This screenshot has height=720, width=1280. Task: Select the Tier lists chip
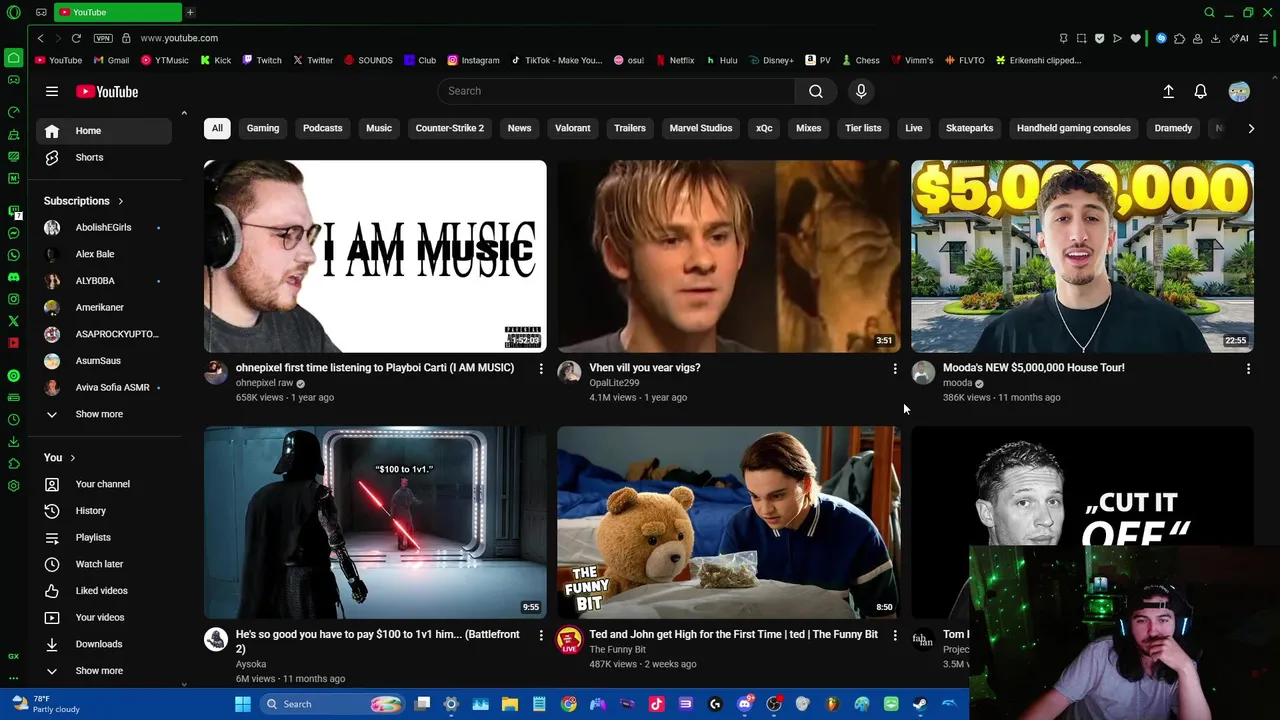pyautogui.click(x=863, y=128)
